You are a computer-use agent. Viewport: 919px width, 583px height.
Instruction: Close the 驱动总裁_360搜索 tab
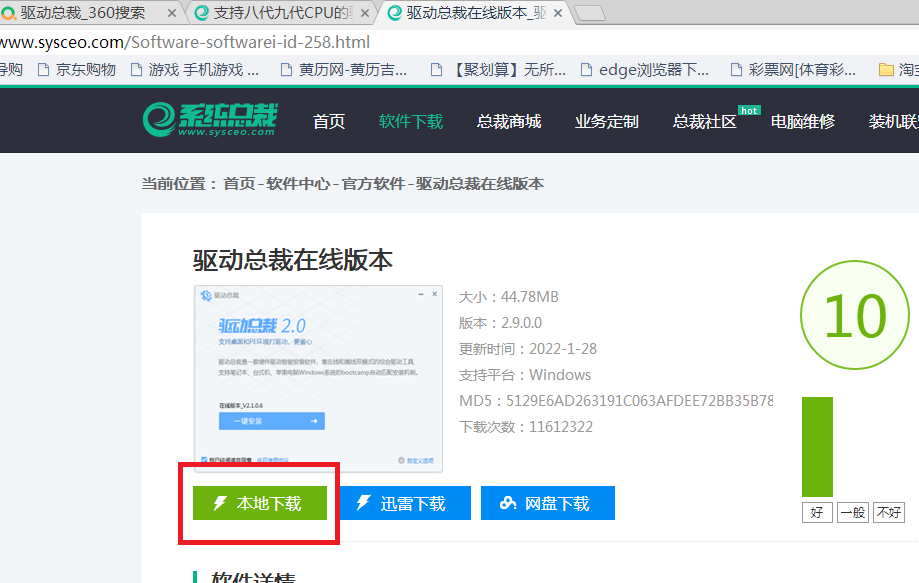tap(172, 13)
